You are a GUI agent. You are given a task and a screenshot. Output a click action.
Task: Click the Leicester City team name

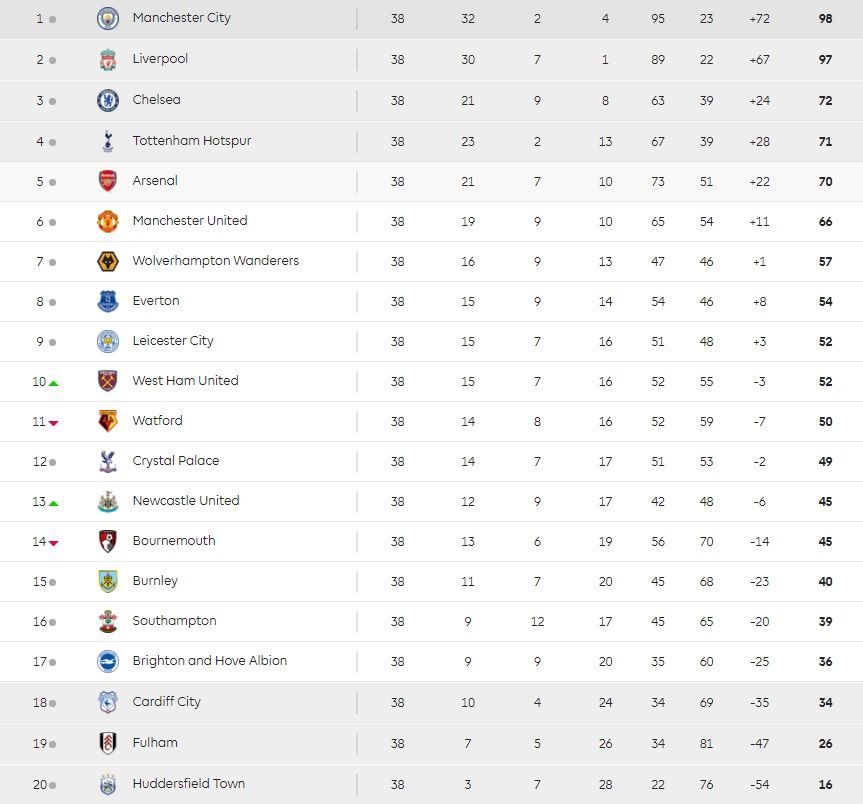click(x=173, y=341)
